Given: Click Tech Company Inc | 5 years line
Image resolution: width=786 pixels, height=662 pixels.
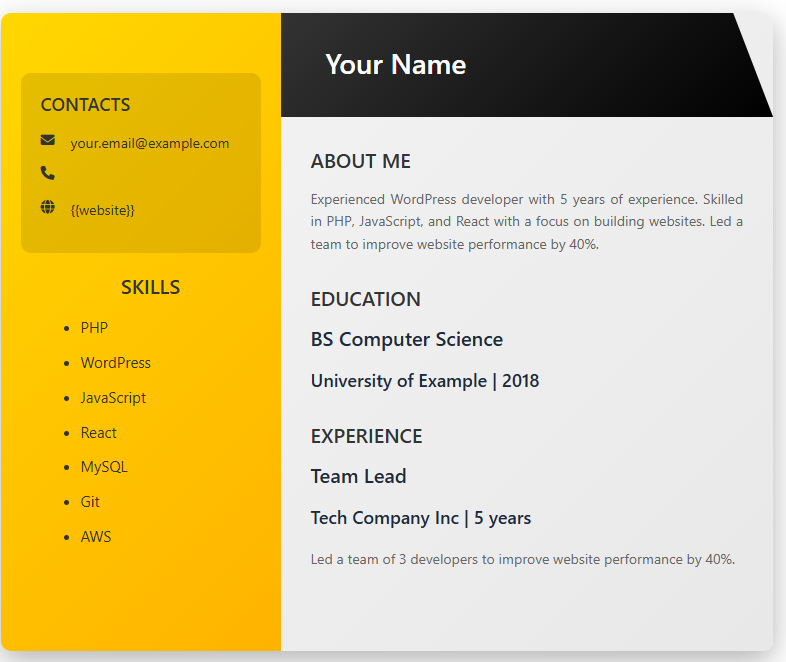Looking at the screenshot, I should pyautogui.click(x=421, y=518).
